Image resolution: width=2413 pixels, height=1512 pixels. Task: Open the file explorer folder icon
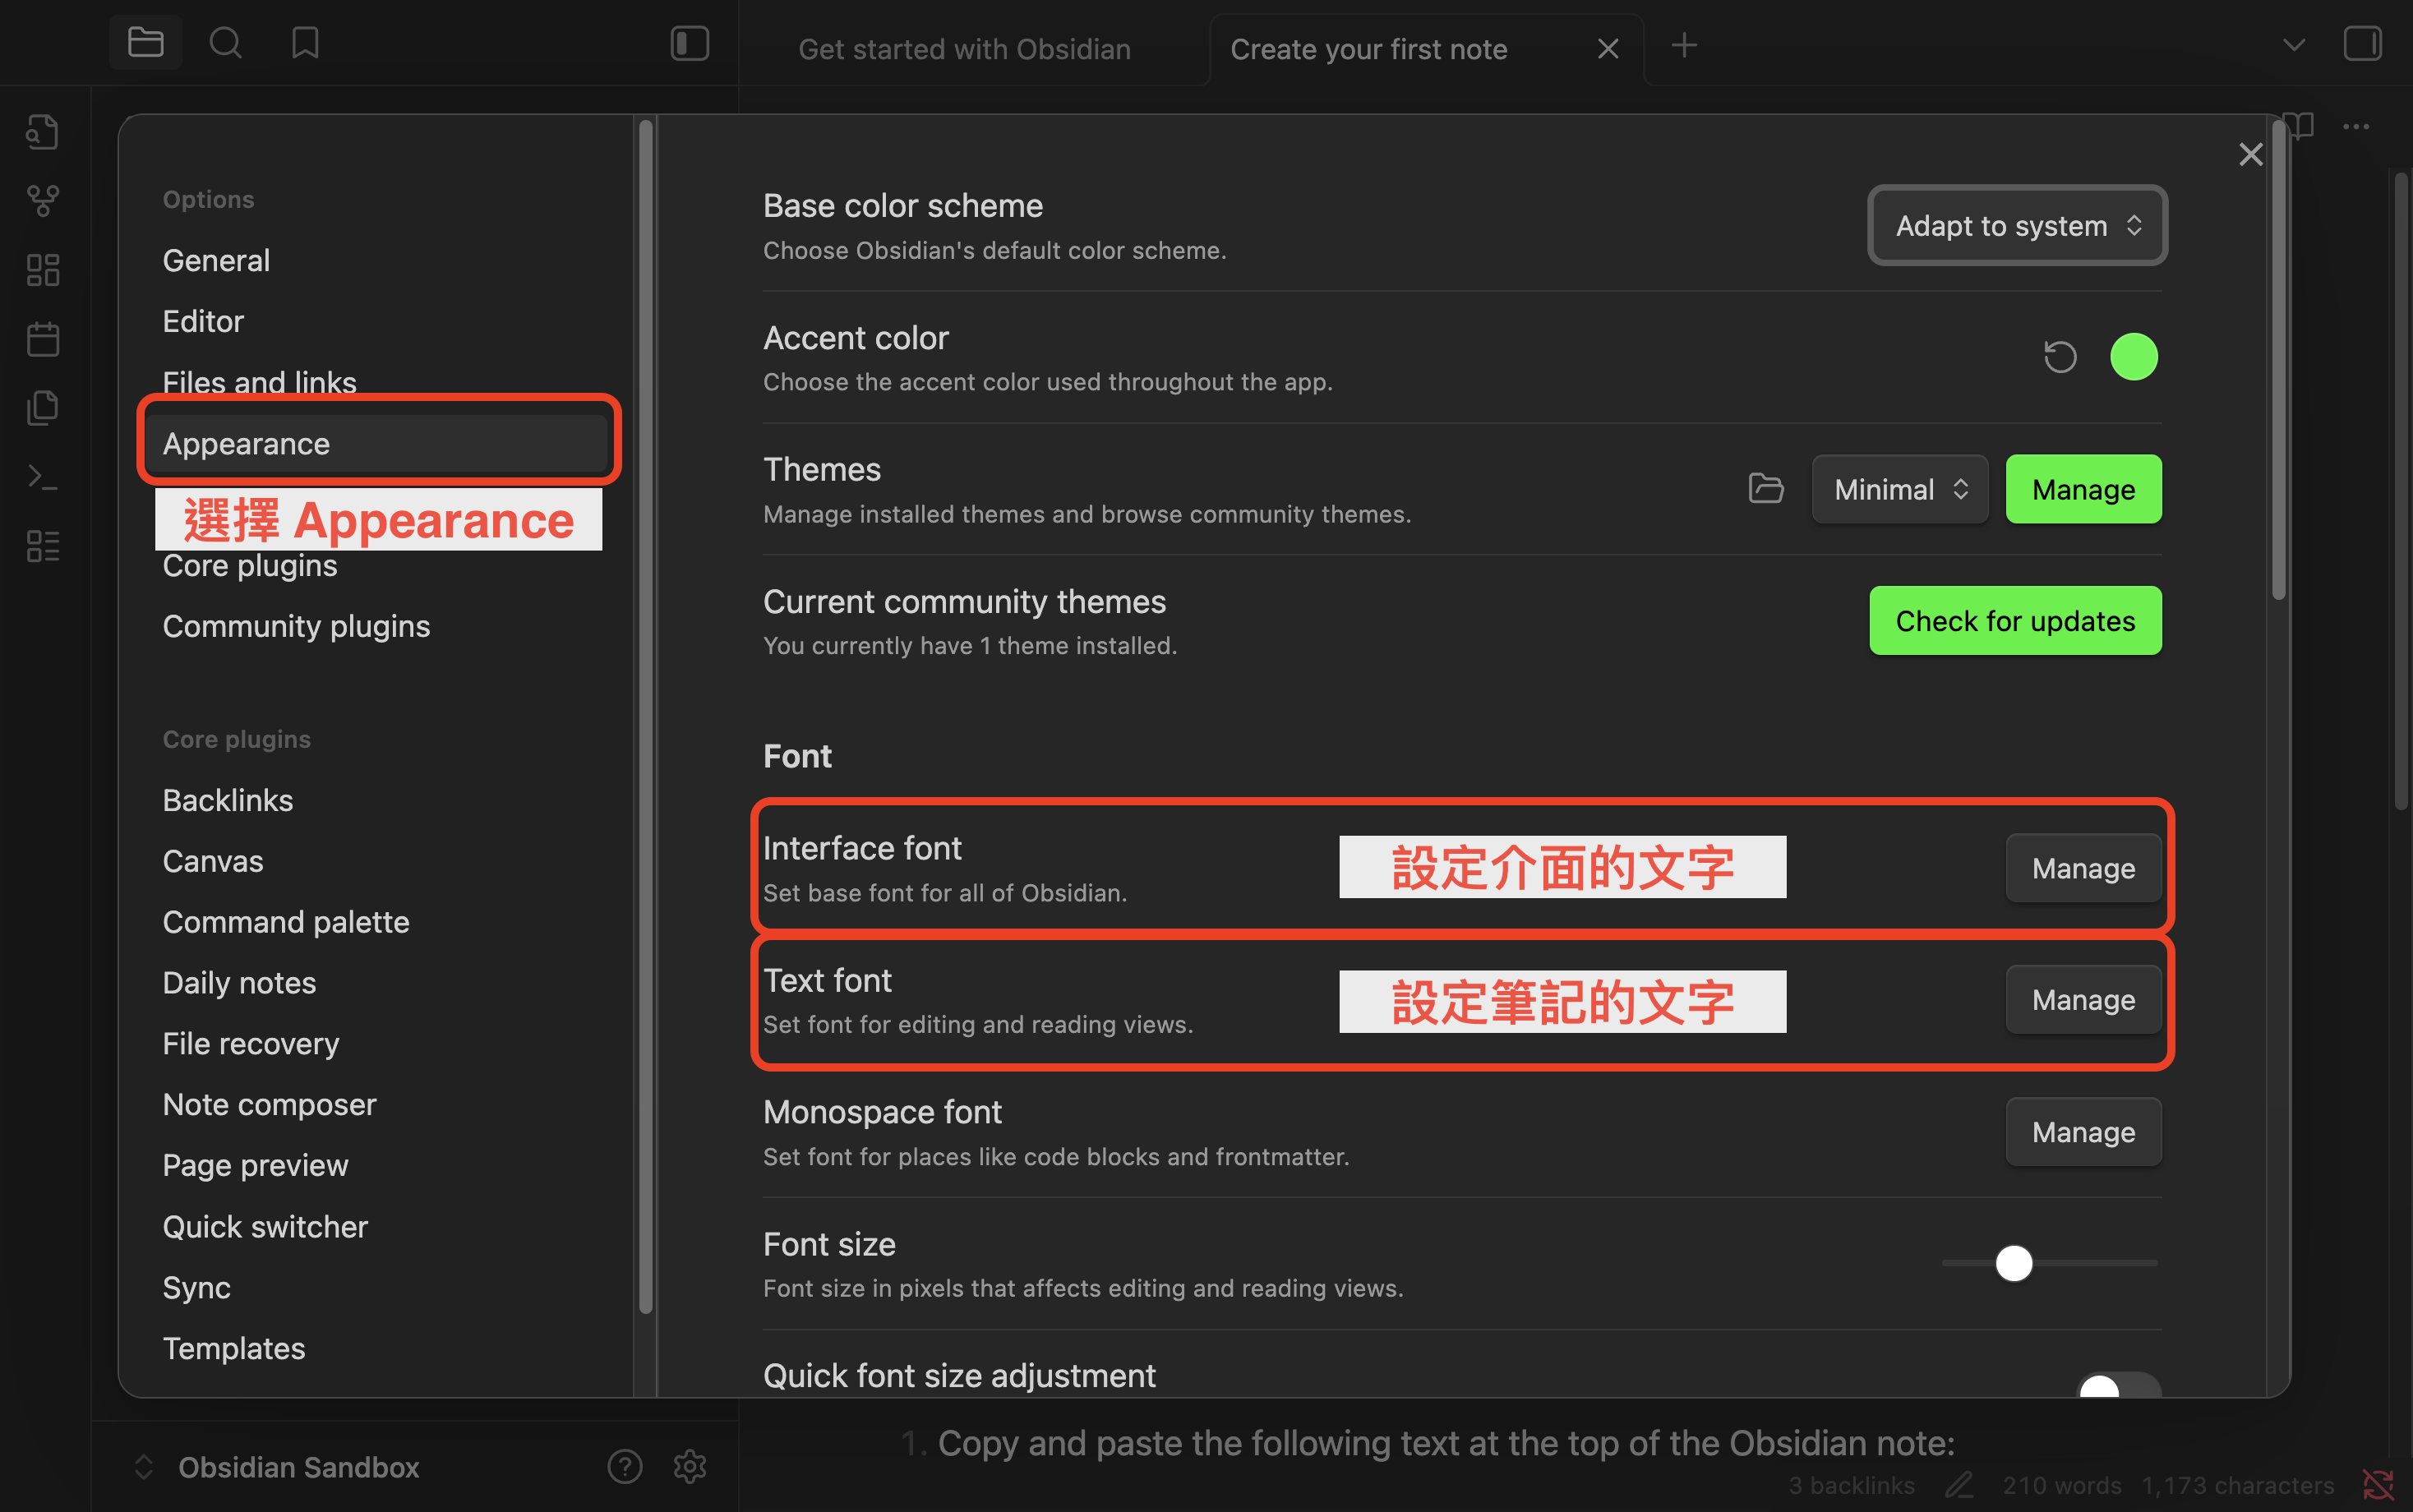[145, 43]
